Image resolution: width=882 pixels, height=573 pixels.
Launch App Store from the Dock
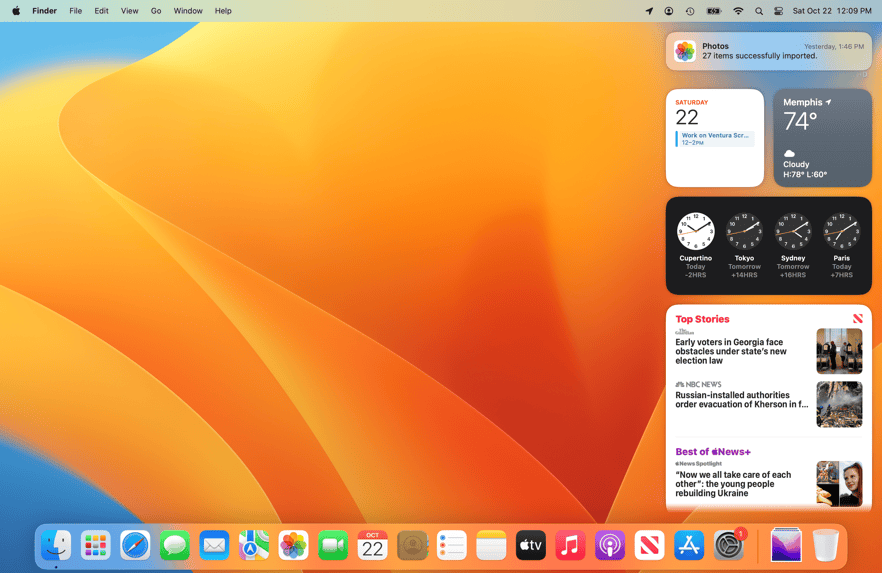689,545
